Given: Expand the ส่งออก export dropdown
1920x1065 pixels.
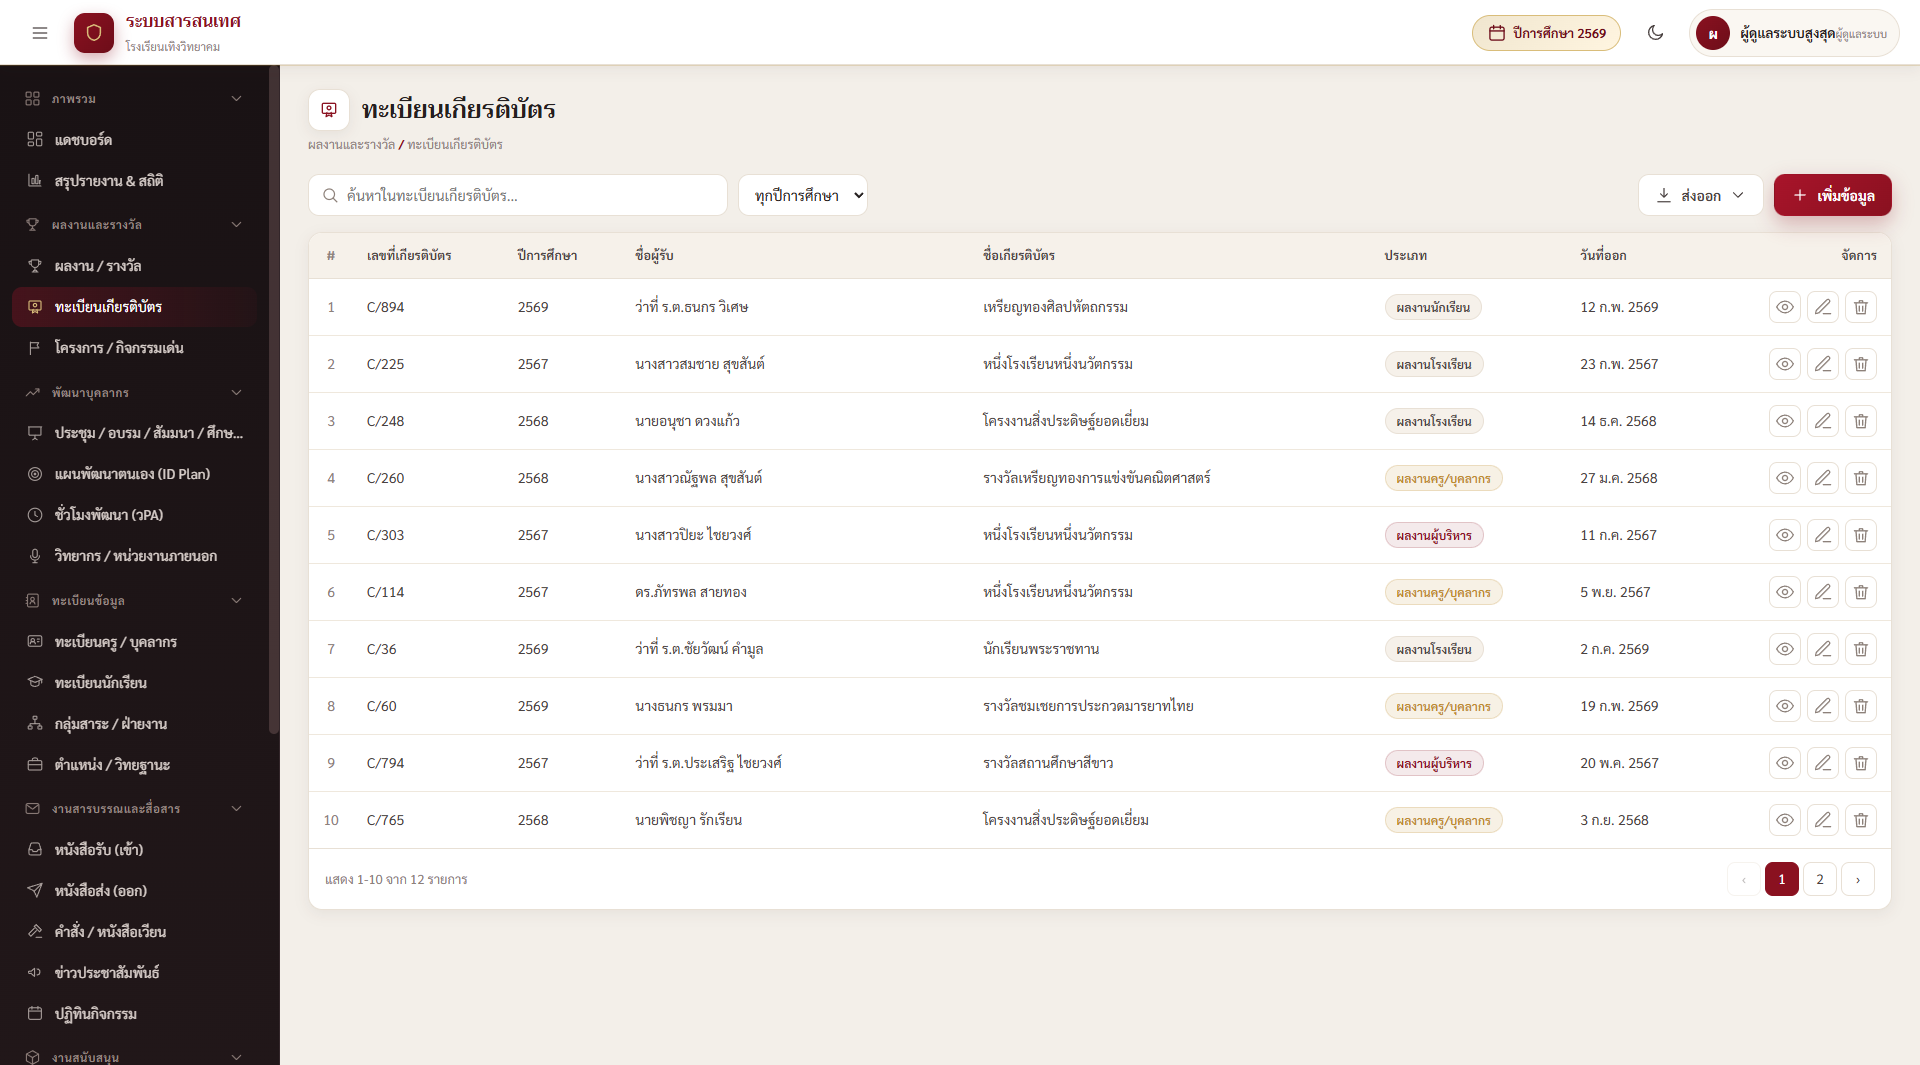Looking at the screenshot, I should (1700, 195).
